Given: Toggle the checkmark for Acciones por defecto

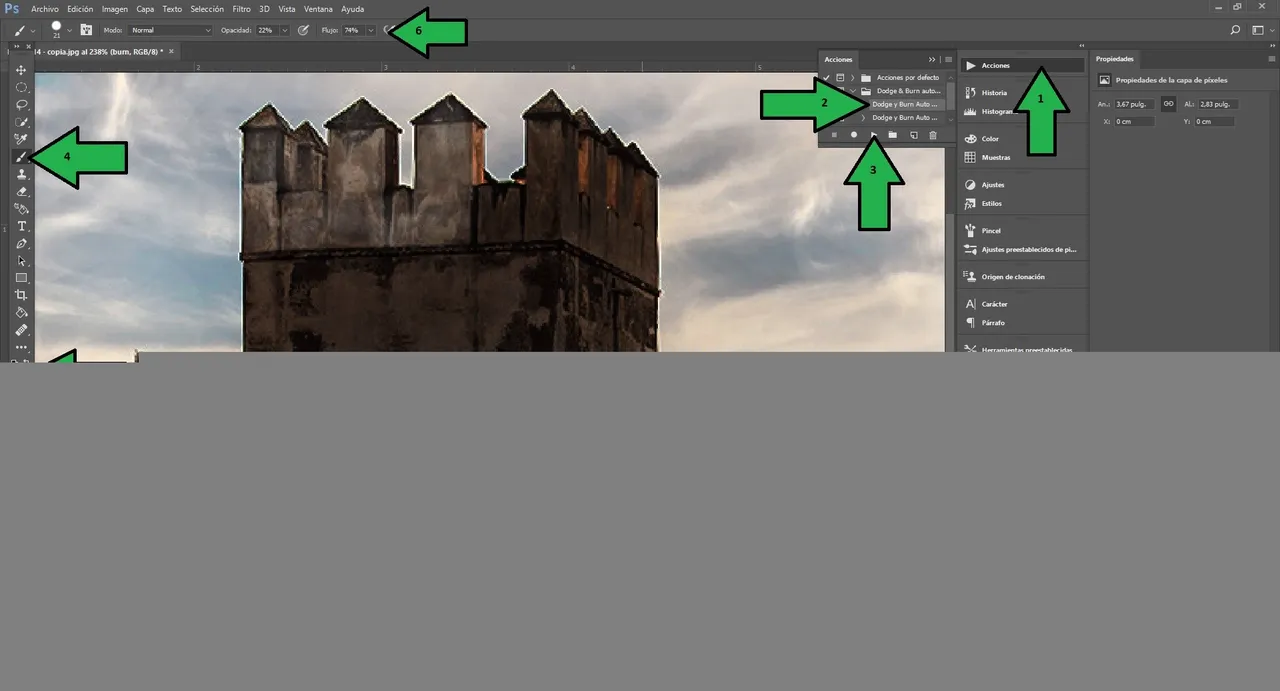Looking at the screenshot, I should pyautogui.click(x=826, y=77).
